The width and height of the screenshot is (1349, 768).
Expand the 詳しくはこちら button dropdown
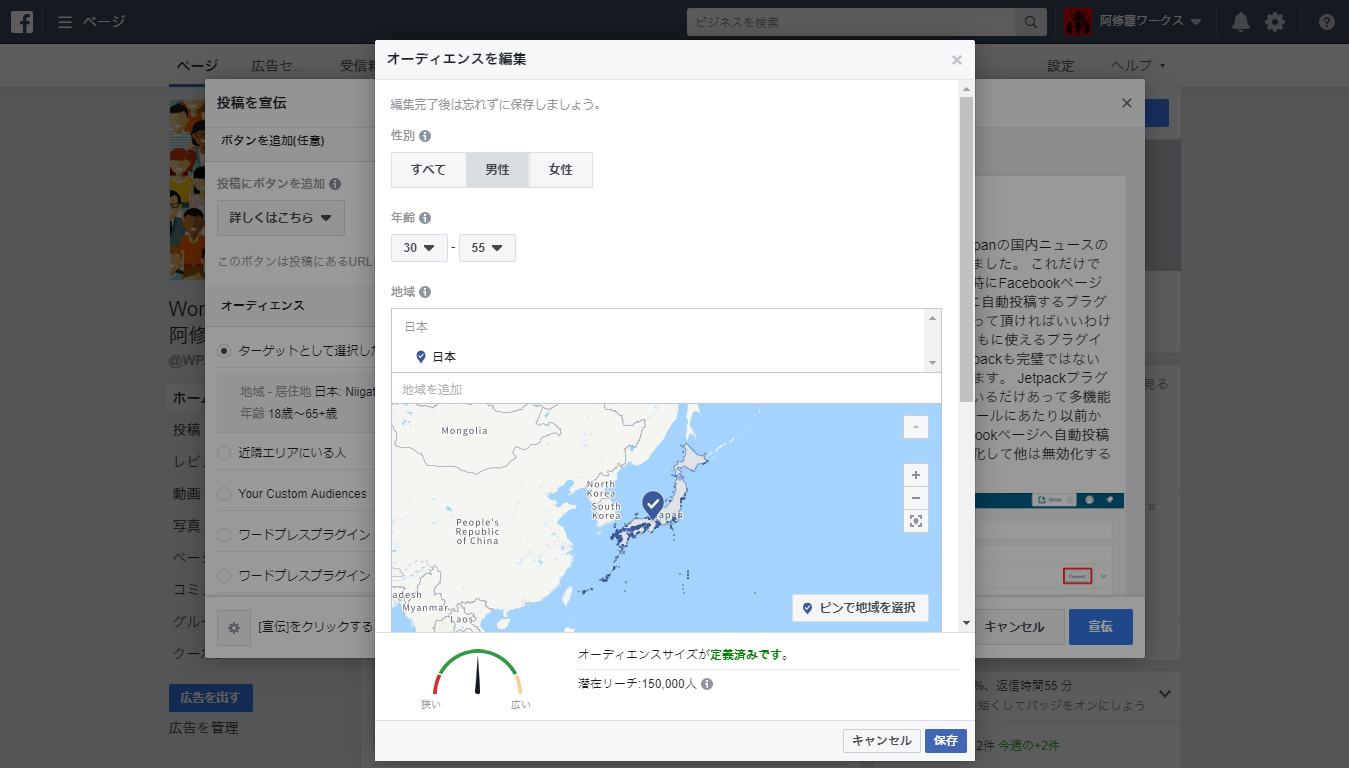(281, 218)
